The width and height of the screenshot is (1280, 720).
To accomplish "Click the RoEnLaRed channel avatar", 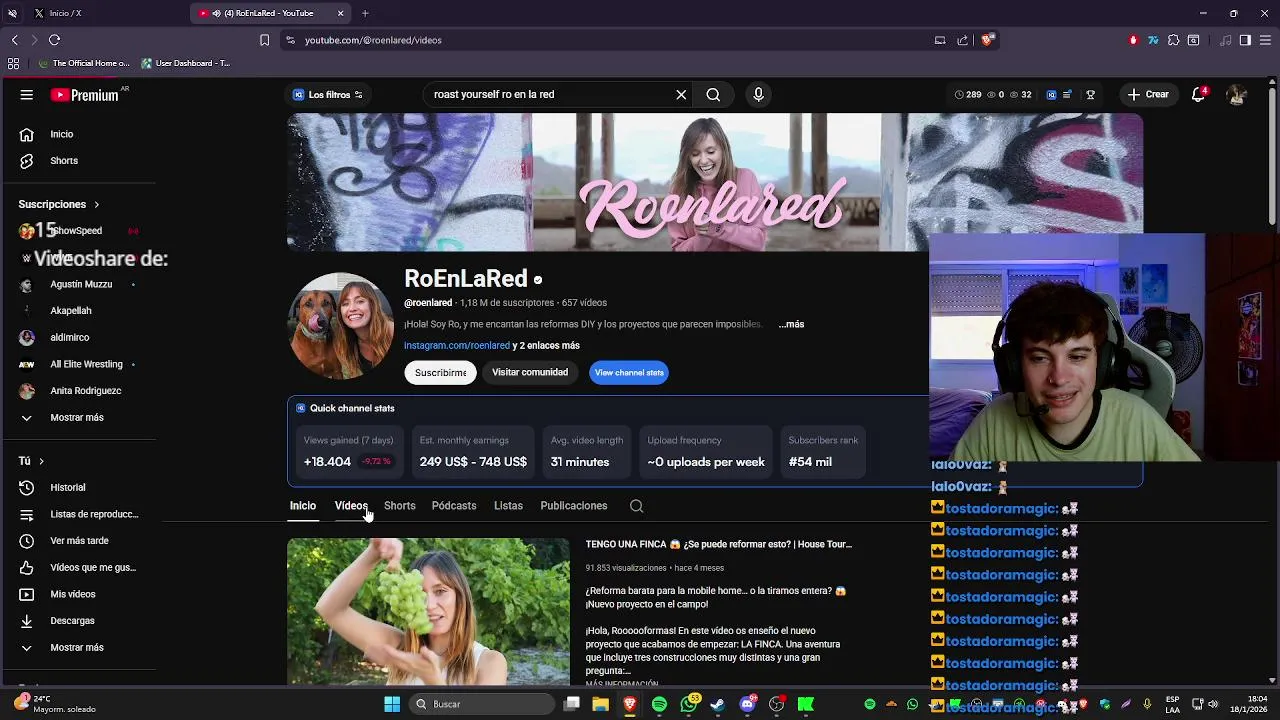I will (341, 326).
